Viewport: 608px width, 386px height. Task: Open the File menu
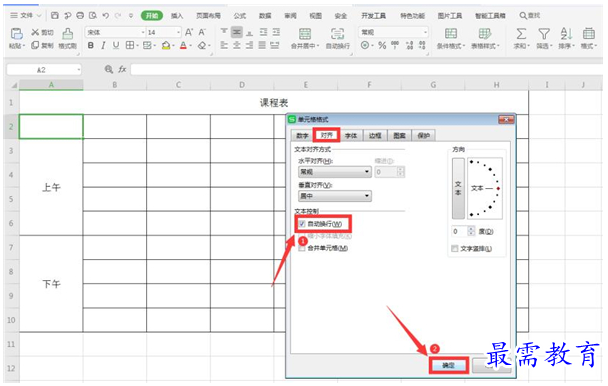click(x=26, y=16)
